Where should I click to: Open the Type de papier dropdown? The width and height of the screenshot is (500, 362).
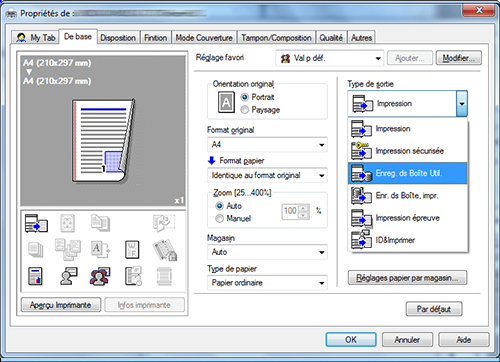(267, 283)
